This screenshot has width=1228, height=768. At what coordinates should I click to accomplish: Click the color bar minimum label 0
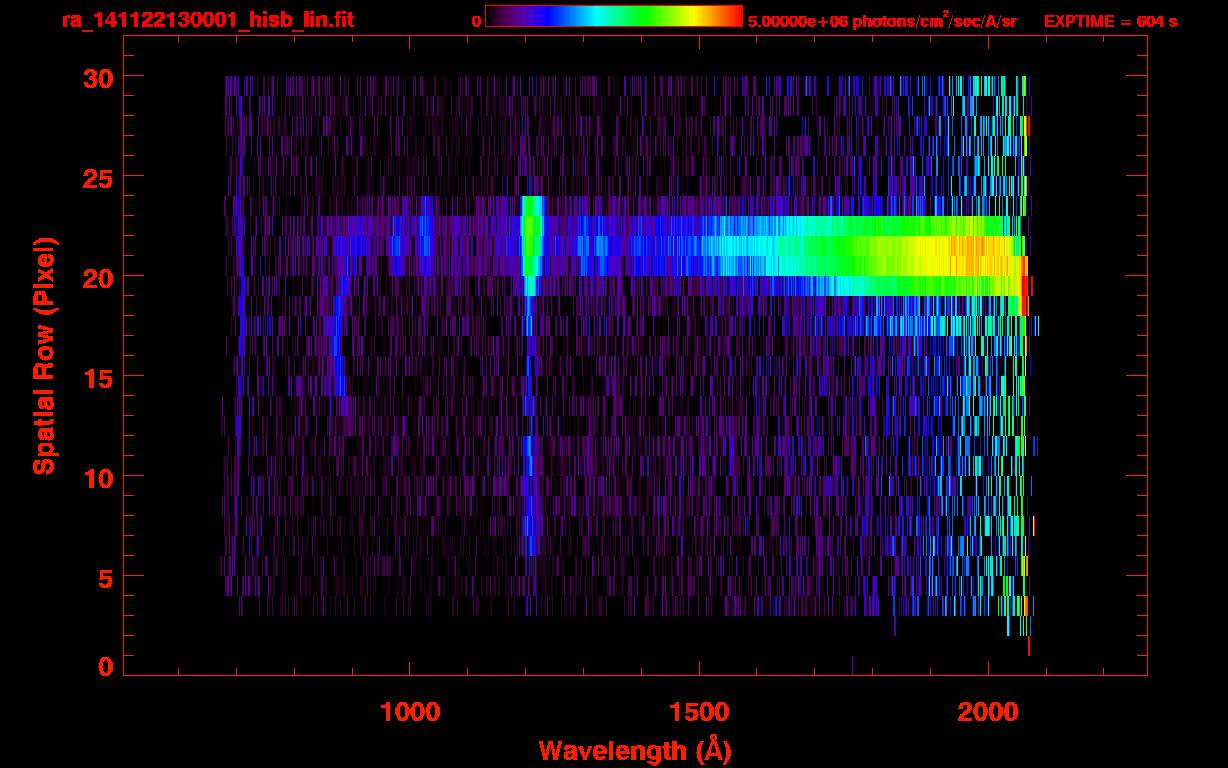[476, 21]
